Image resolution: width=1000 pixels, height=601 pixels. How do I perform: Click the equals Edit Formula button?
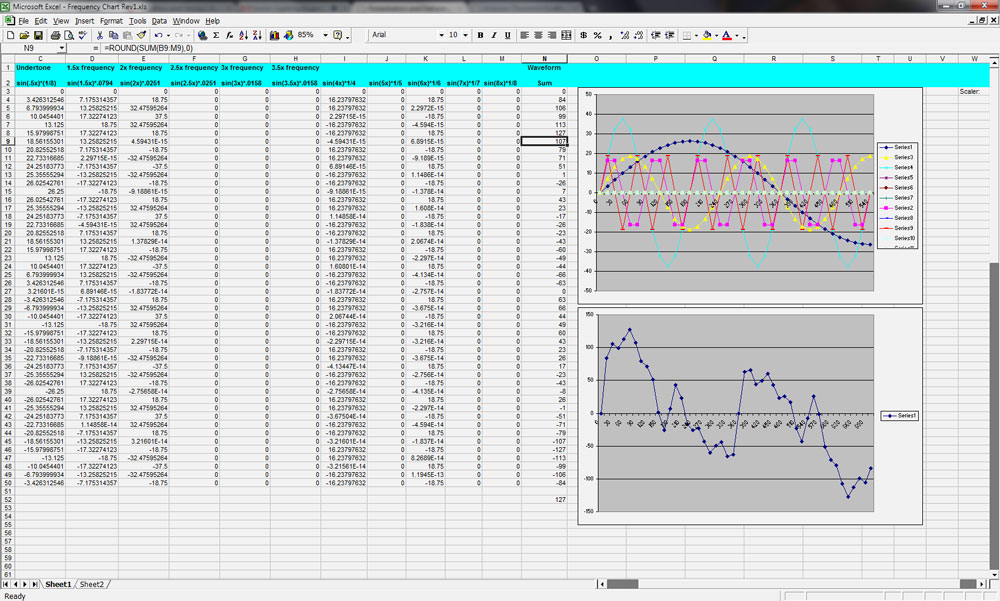(x=96, y=48)
